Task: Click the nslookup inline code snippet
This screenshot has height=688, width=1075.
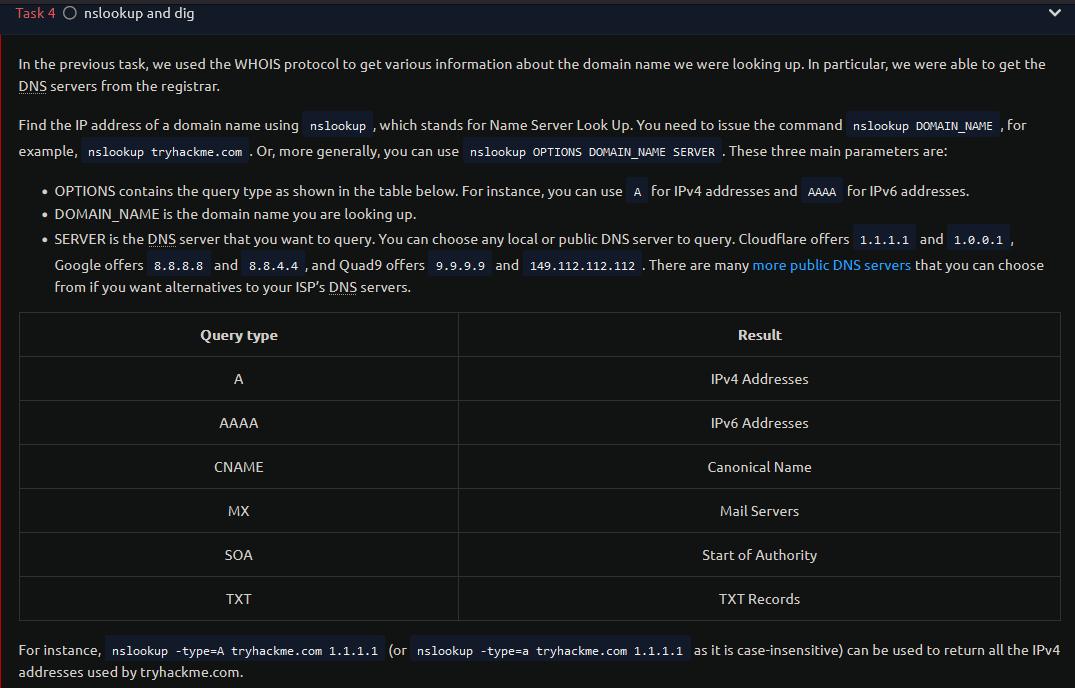Action: (x=337, y=125)
